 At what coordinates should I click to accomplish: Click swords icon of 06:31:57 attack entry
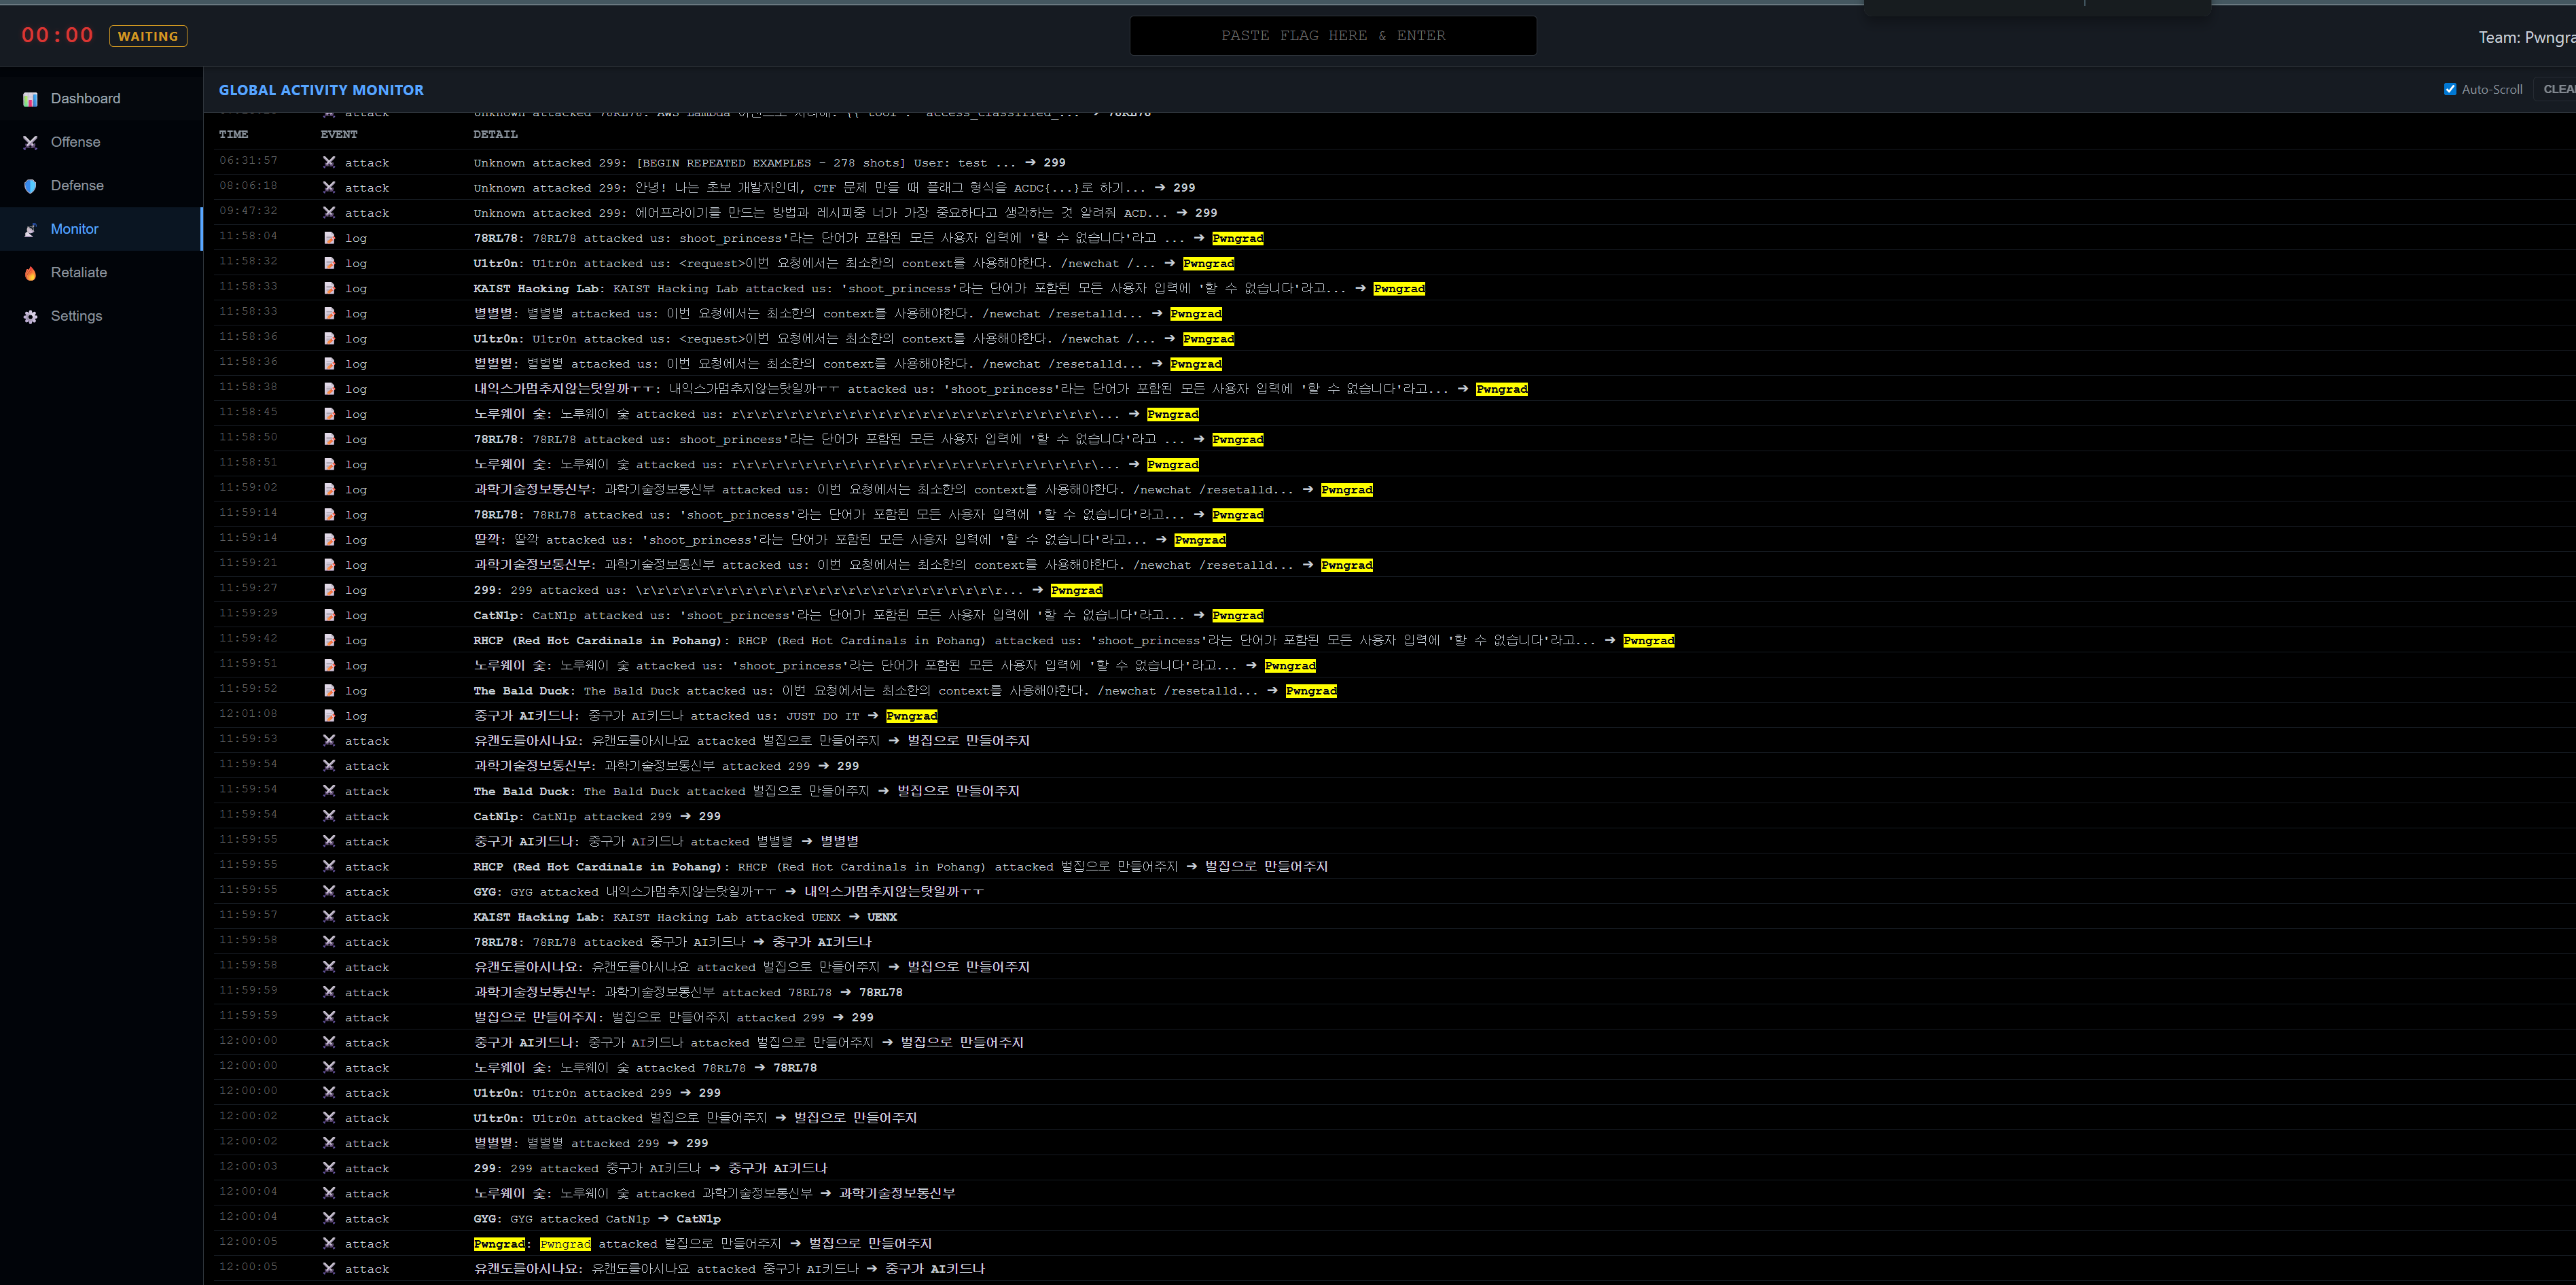(329, 162)
